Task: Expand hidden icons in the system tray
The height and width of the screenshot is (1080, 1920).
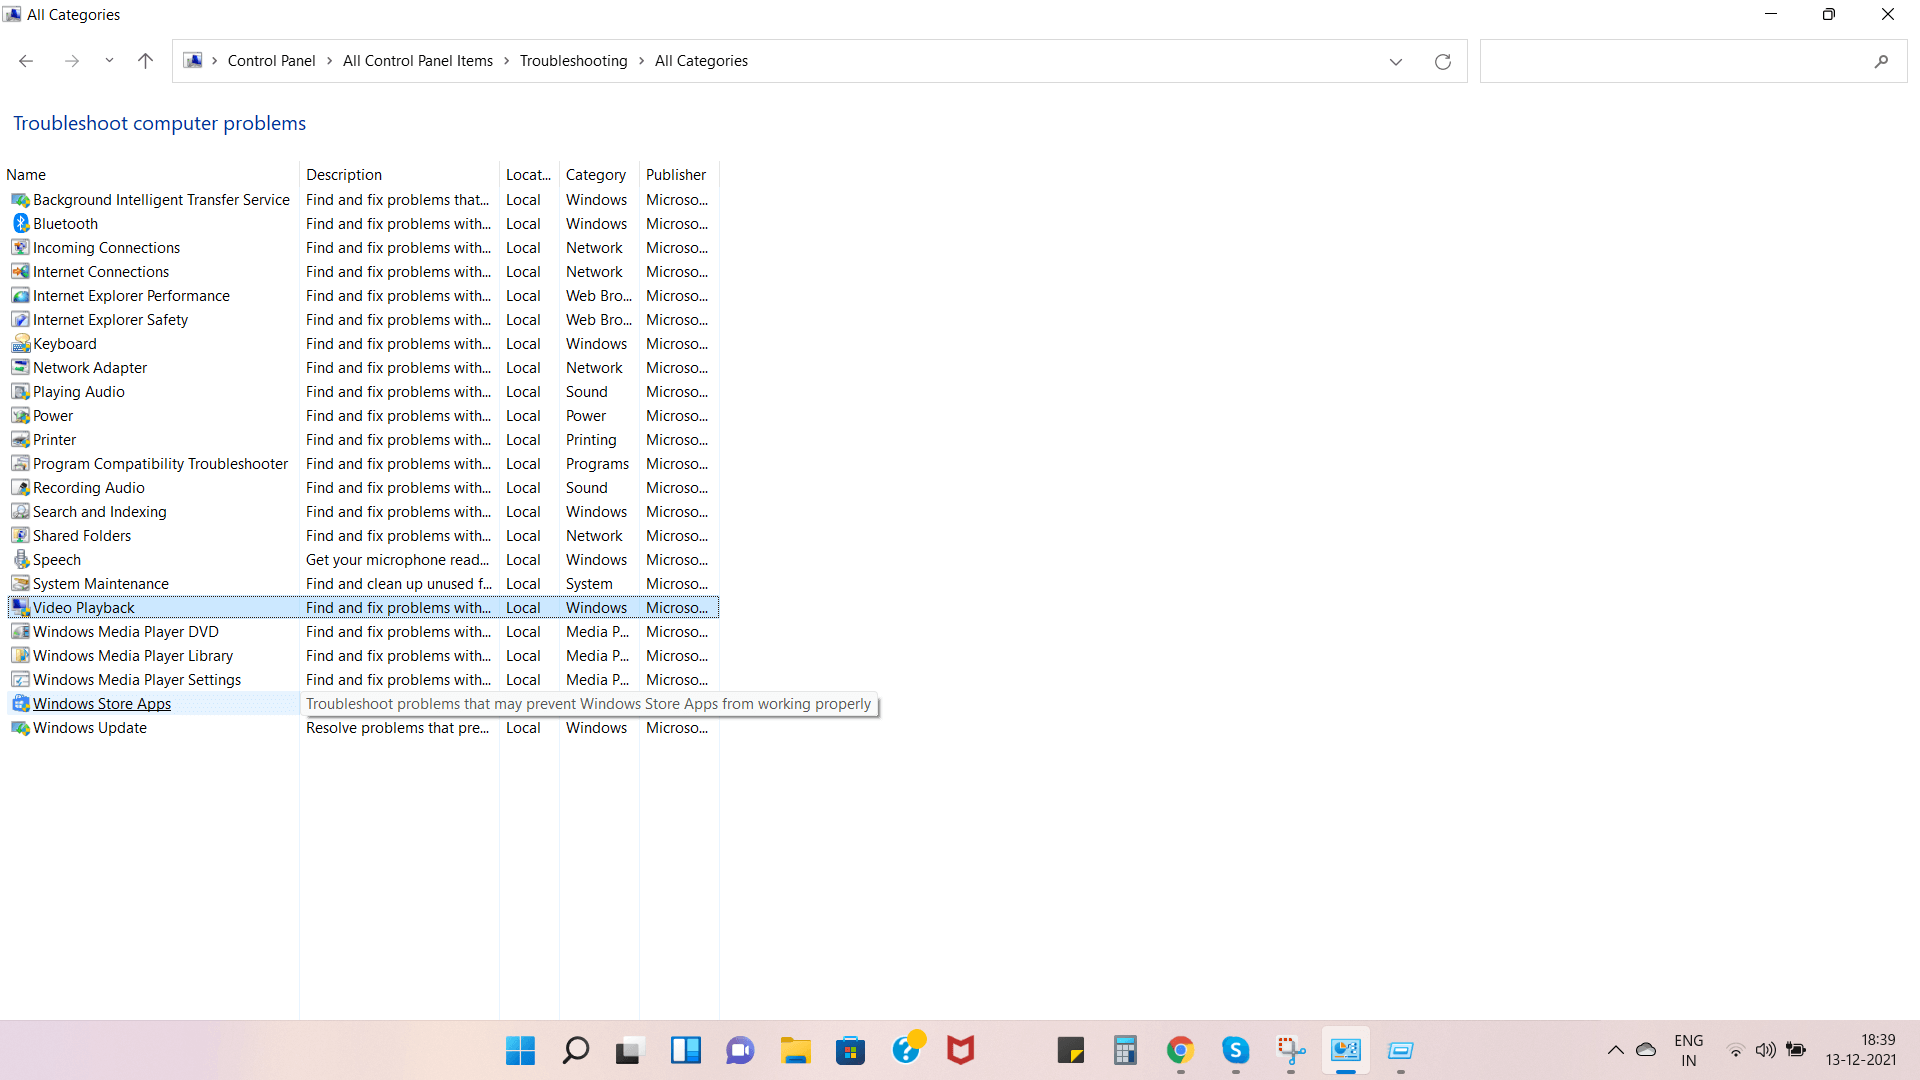Action: tap(1615, 1050)
